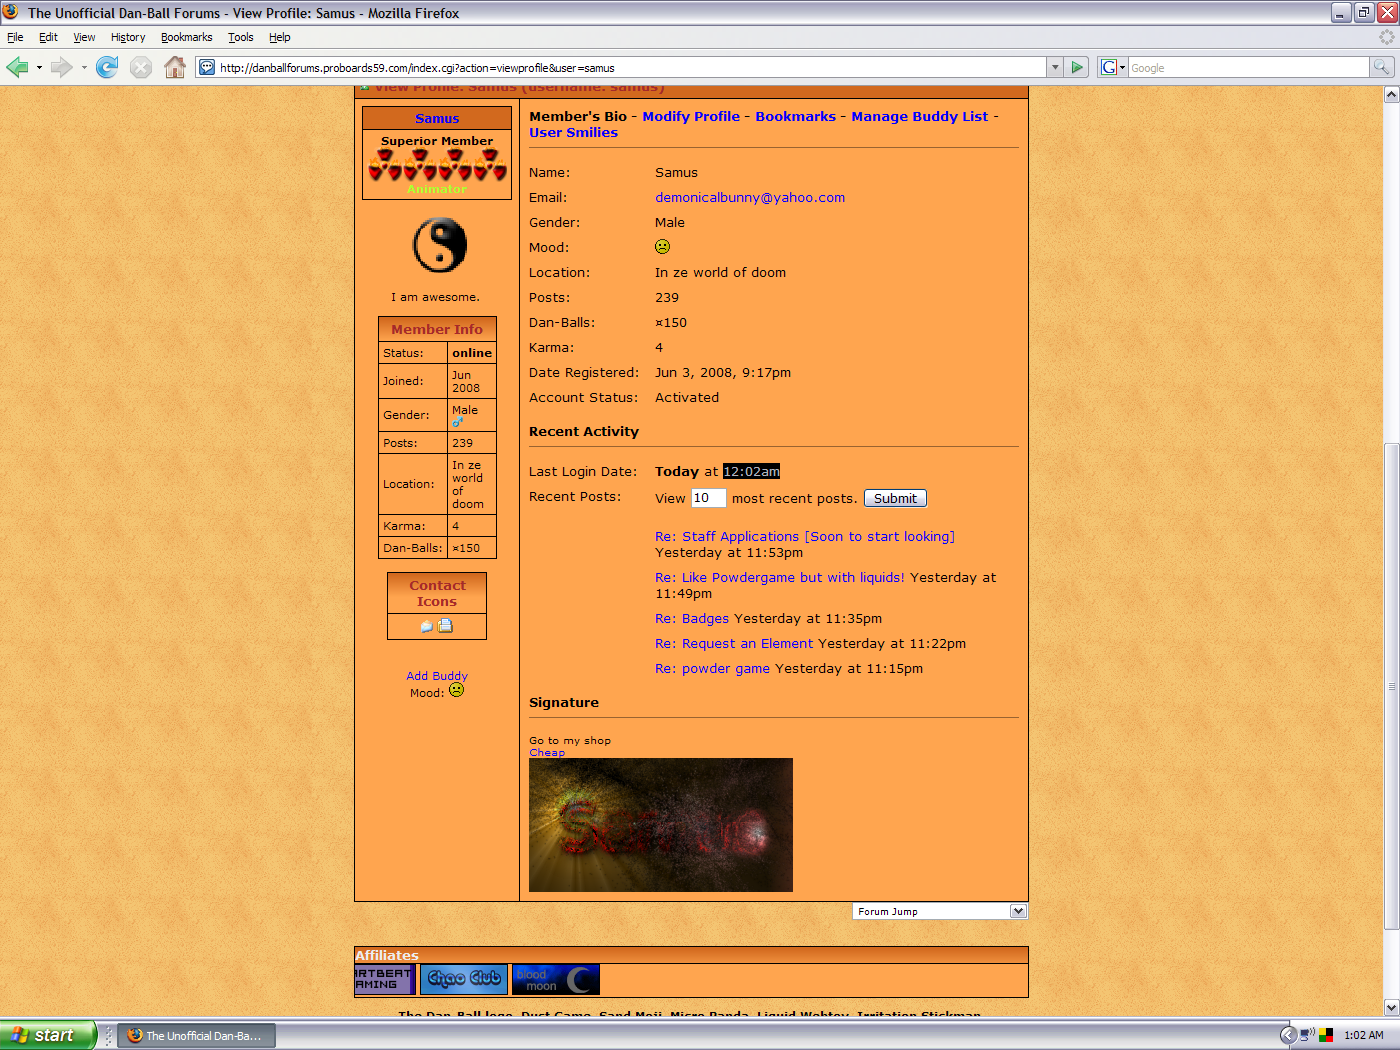Open the Forum Jump dropdown

[940, 911]
